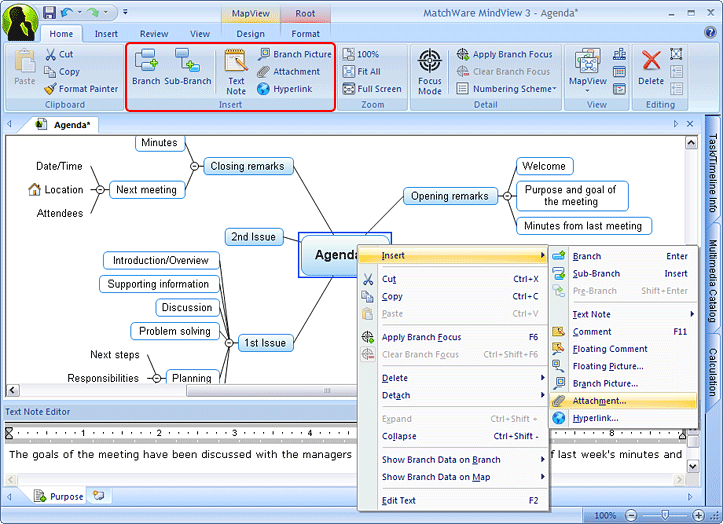723x524 pixels.
Task: Activate Focus Mode
Action: [430, 72]
